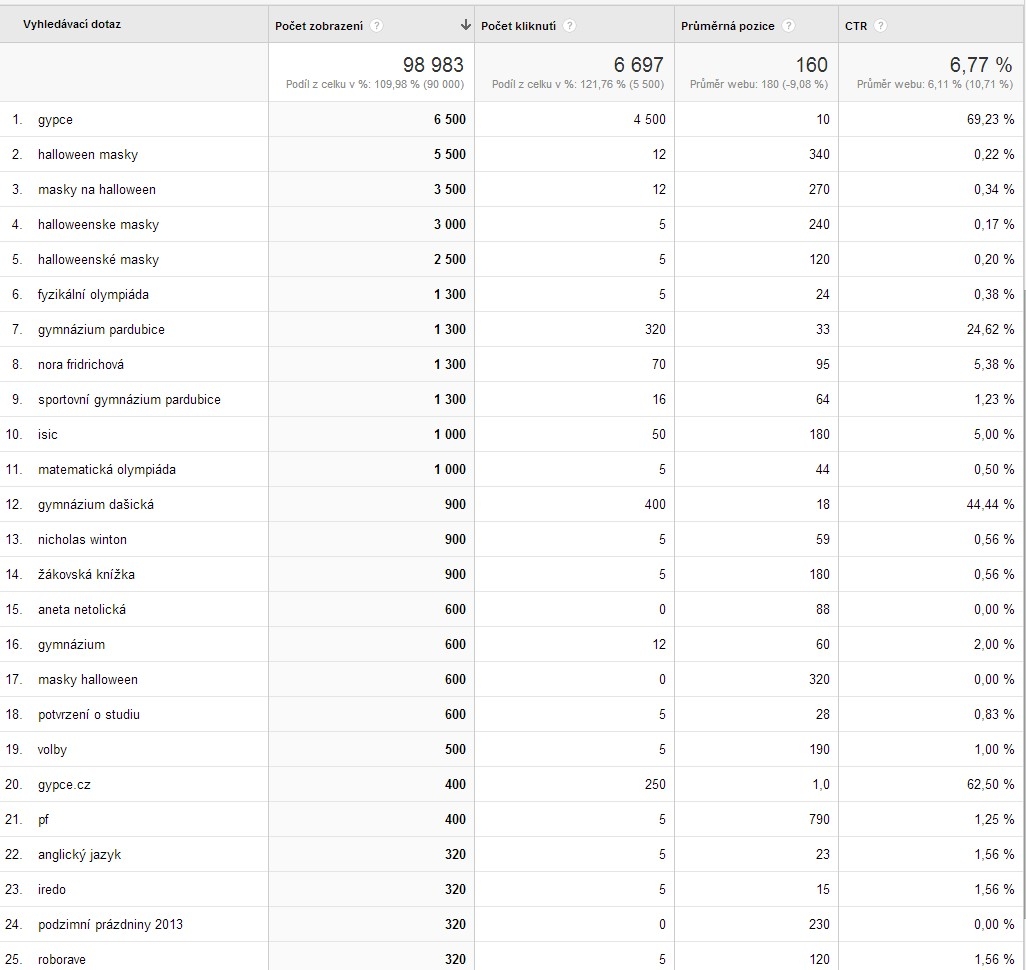Click help icon beside CTR header
The height and width of the screenshot is (970, 1026).
(881, 26)
